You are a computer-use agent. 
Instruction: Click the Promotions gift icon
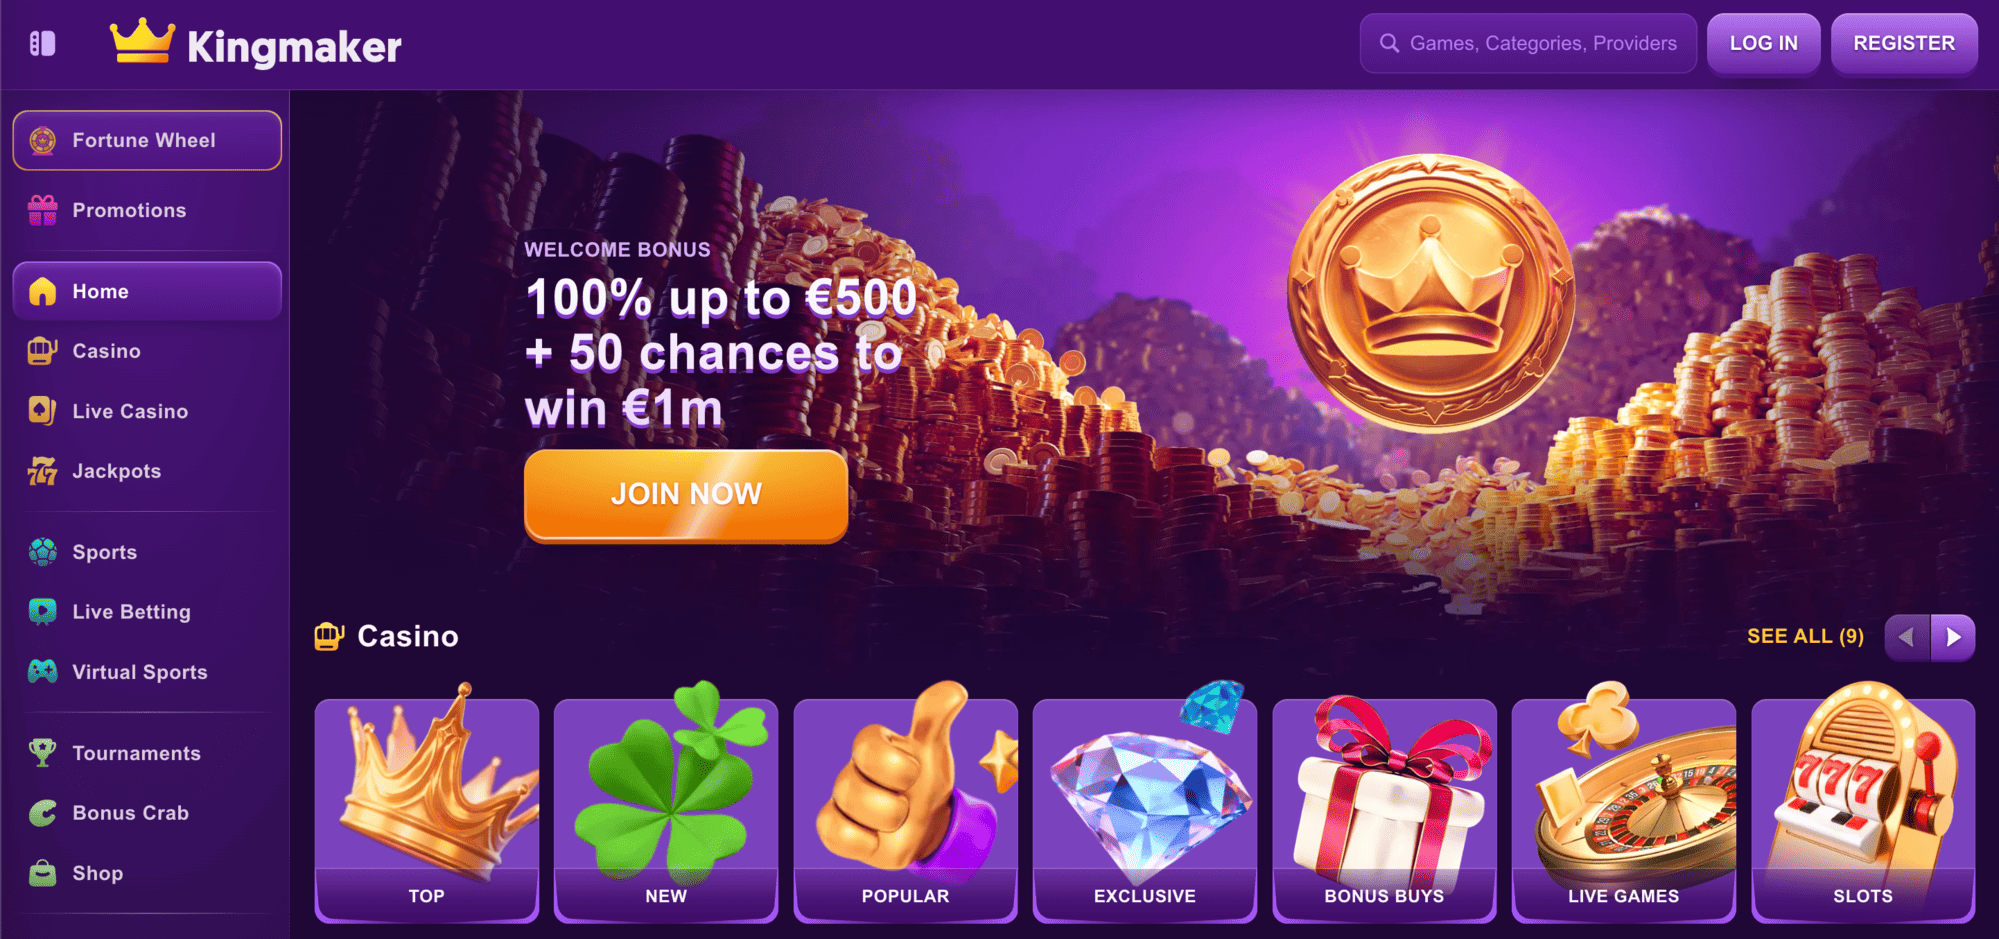tap(43, 211)
